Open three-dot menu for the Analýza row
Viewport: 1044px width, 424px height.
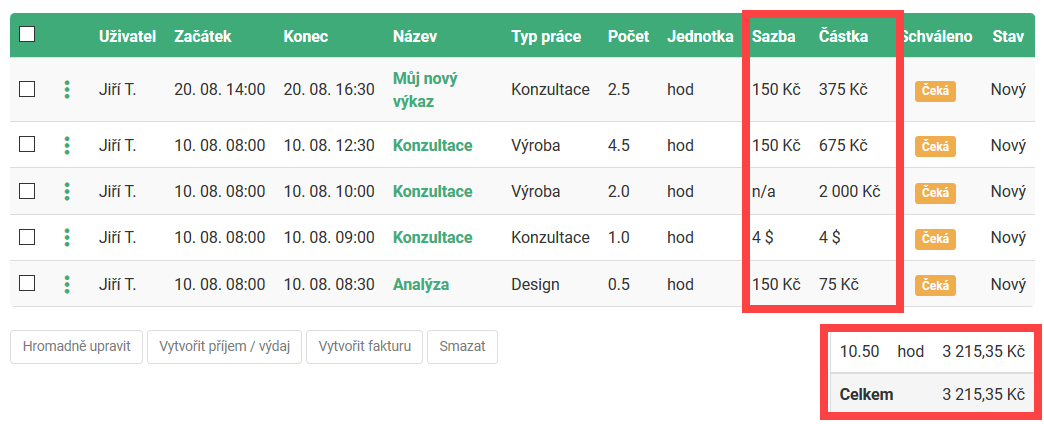[x=67, y=284]
